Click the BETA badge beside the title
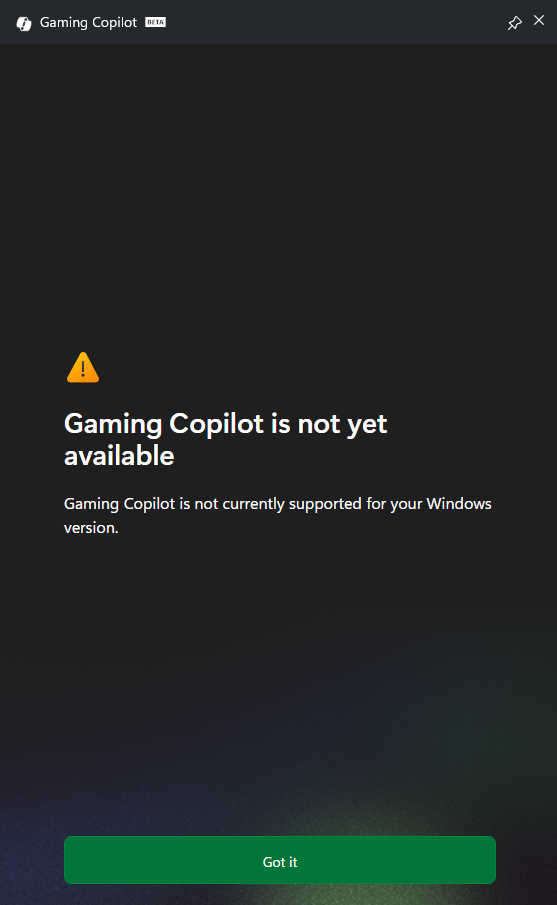This screenshot has width=557, height=905. pyautogui.click(x=155, y=23)
